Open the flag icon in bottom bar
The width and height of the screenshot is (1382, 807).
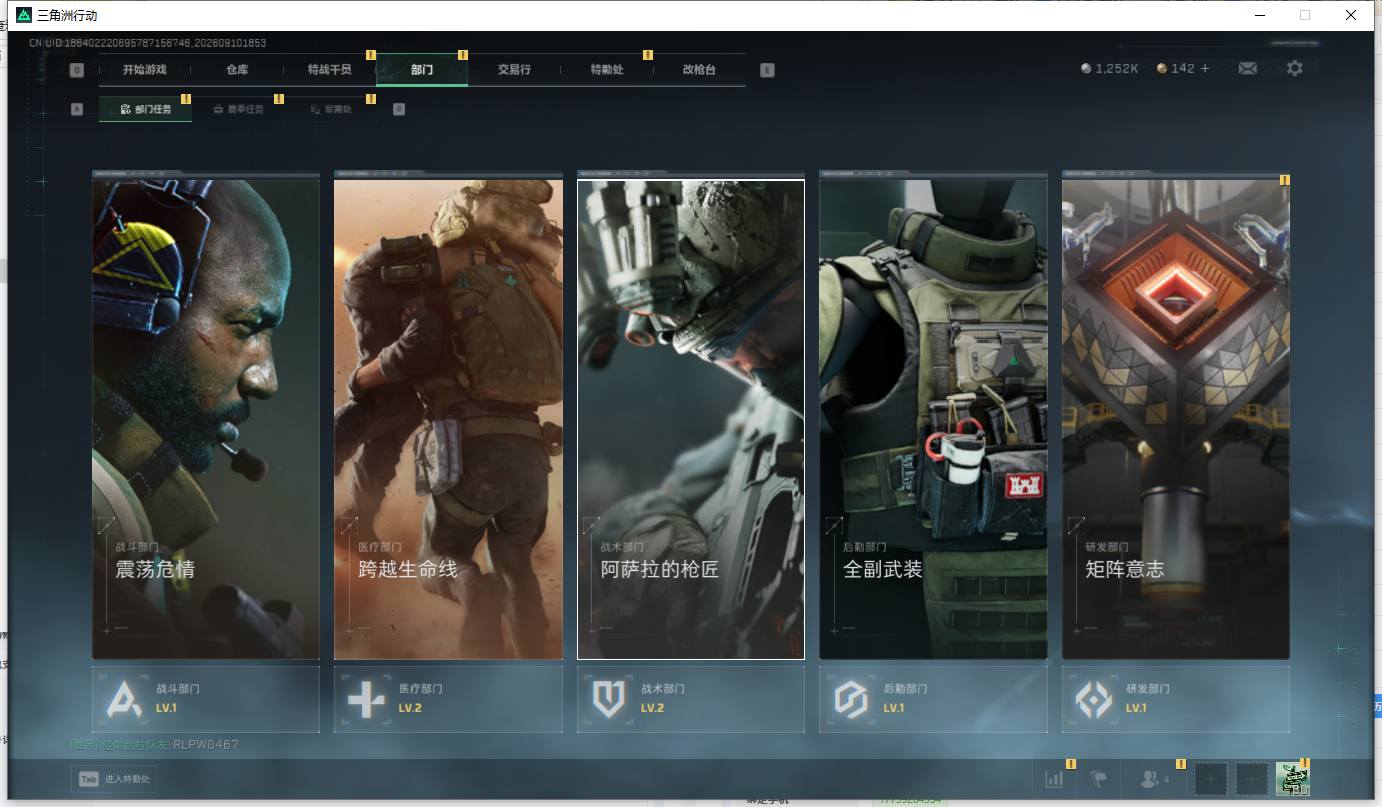pos(1099,778)
